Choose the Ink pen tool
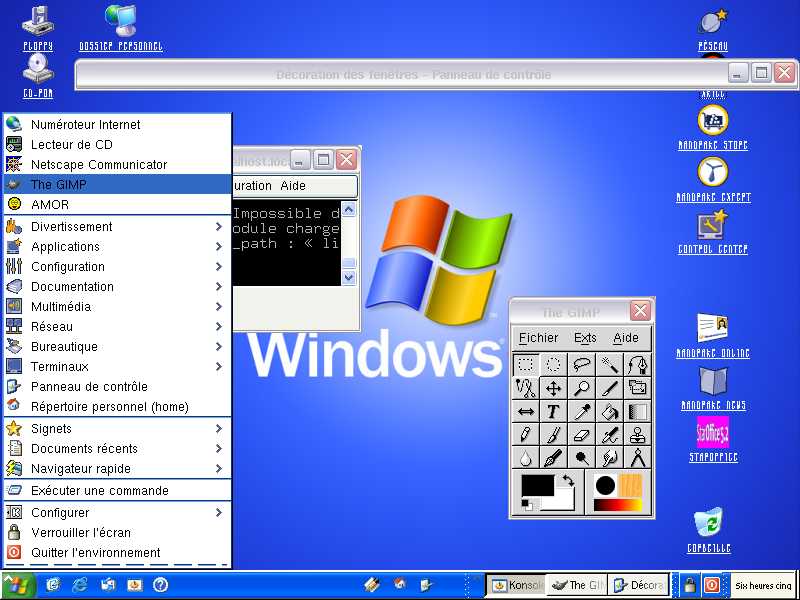The image size is (800, 600). coord(554,458)
